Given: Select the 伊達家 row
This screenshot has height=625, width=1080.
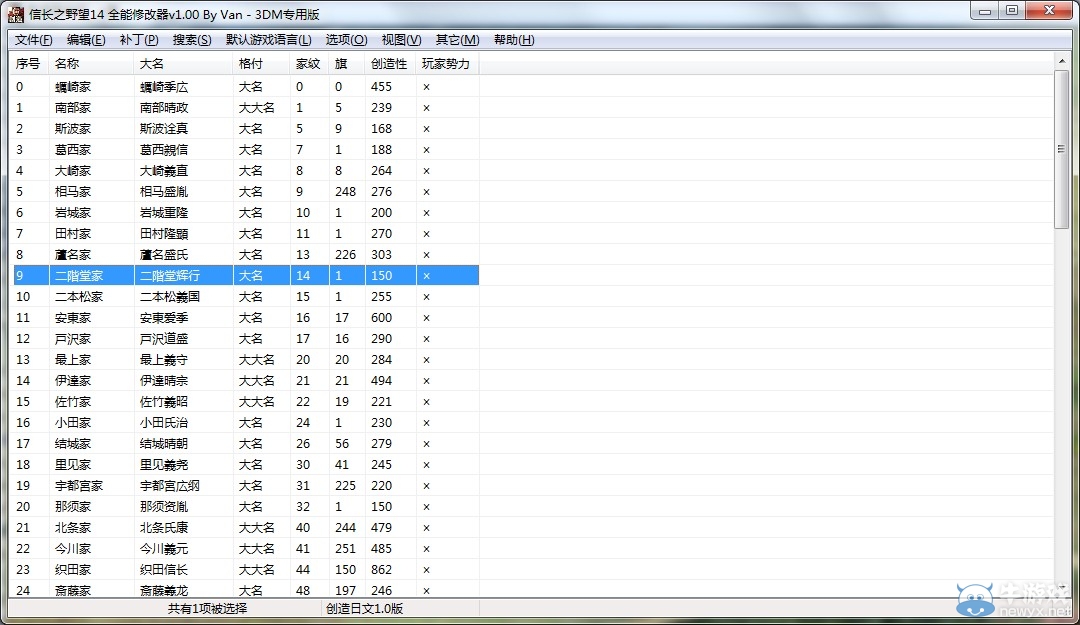Looking at the screenshot, I should (246, 381).
